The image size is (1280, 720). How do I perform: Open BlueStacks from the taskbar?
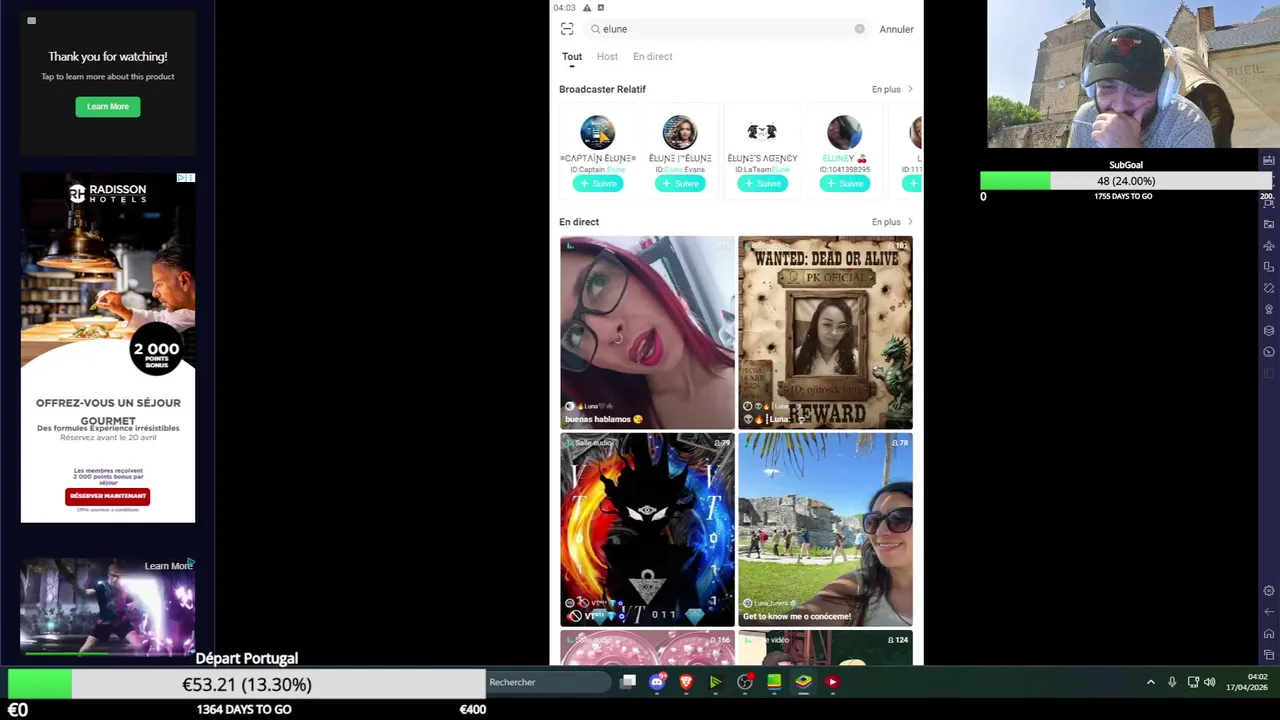803,682
